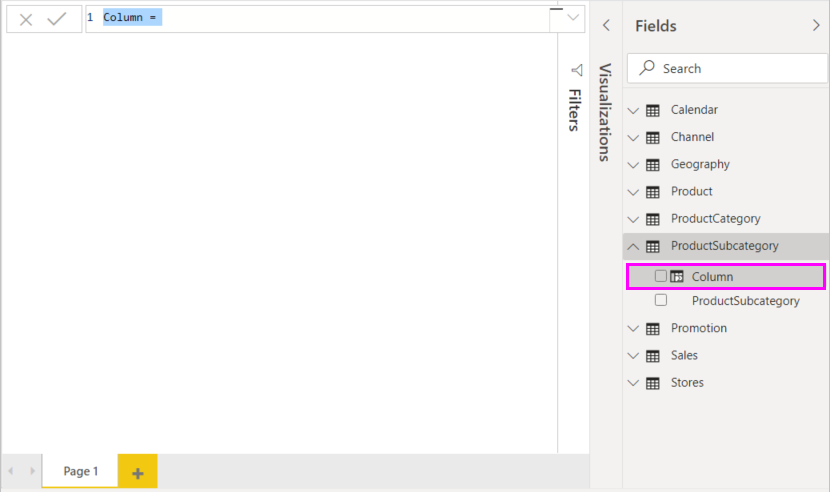The height and width of the screenshot is (492, 830).
Task: Select the Calendar table name
Action: coord(694,110)
